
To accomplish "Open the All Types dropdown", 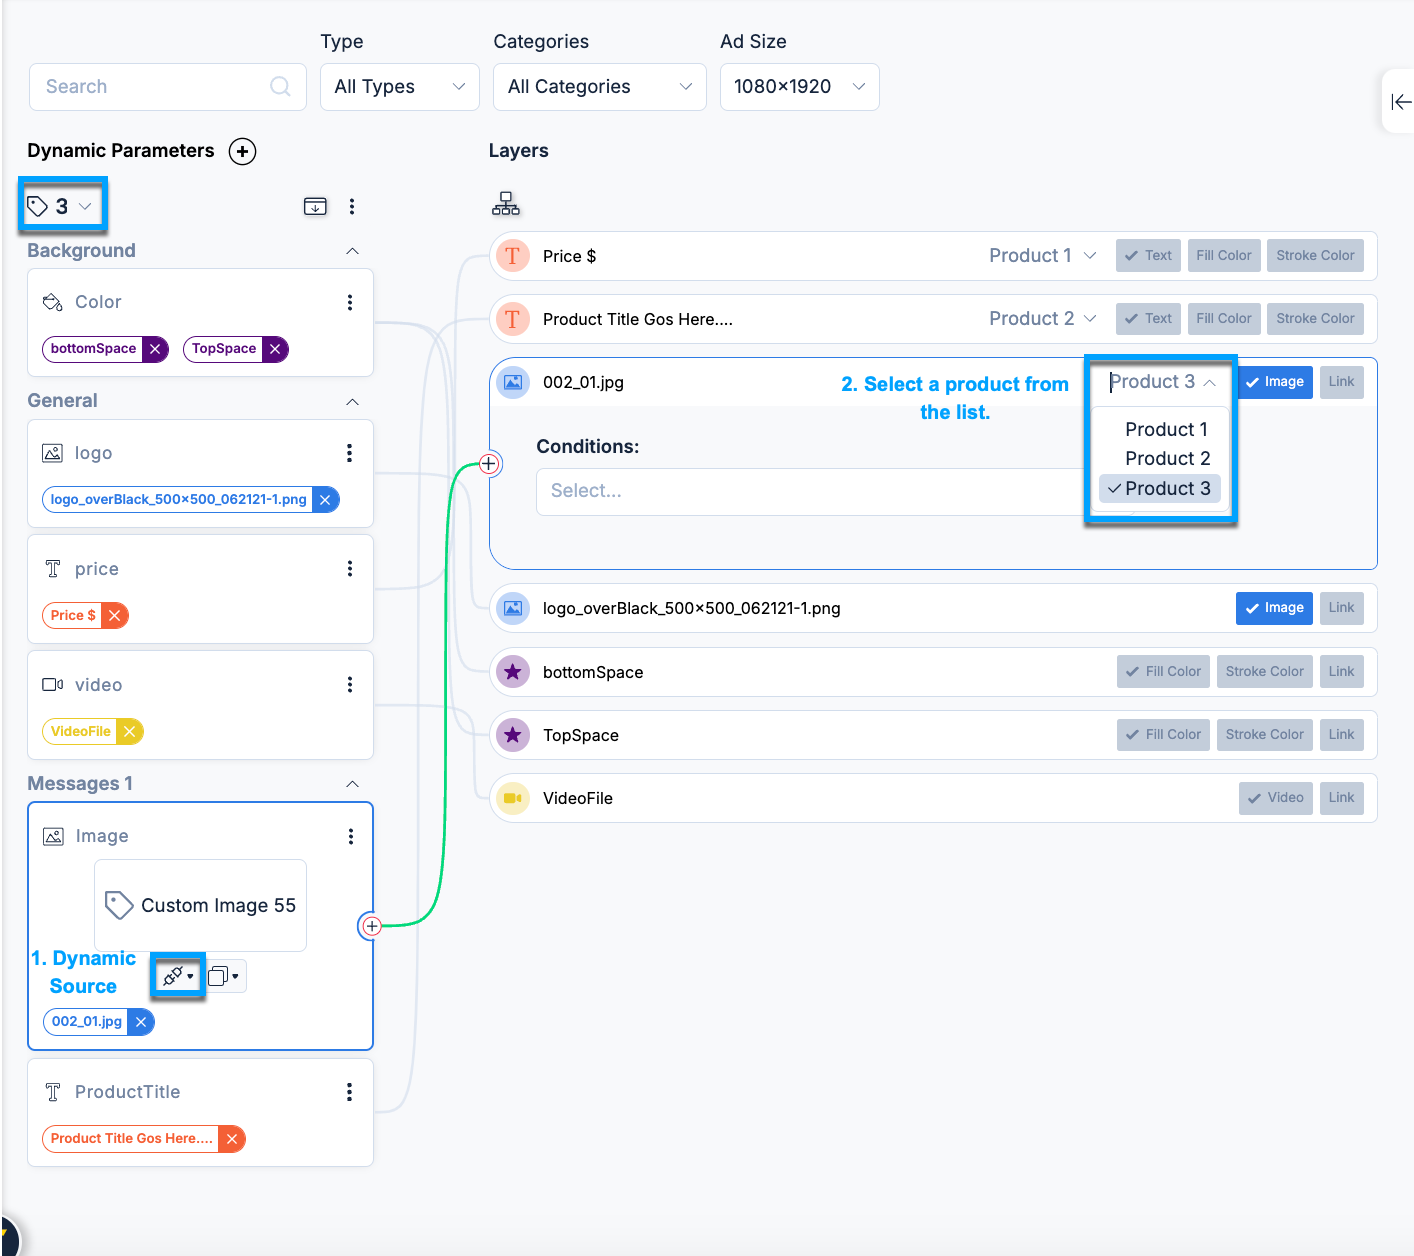I will [400, 87].
